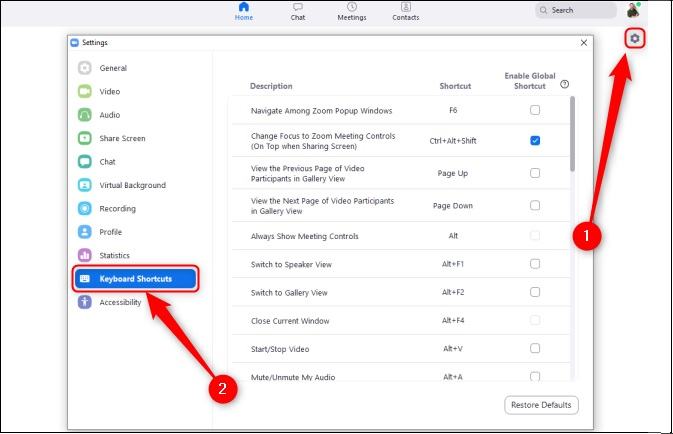The width and height of the screenshot is (673, 434).
Task: Click the magnifier icon in Search box
Action: click(x=543, y=10)
